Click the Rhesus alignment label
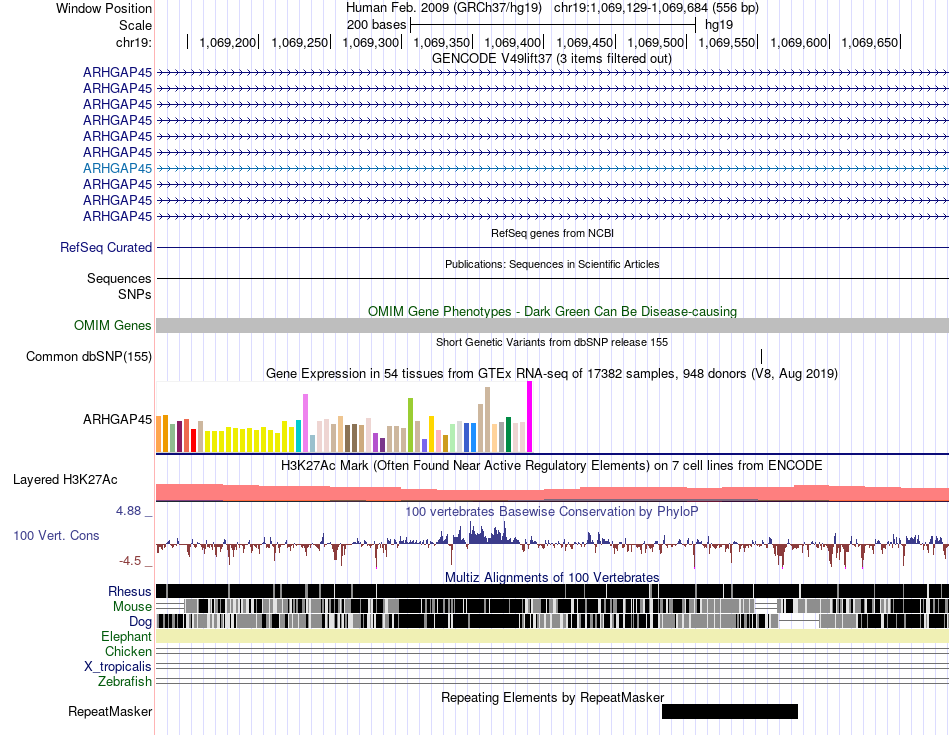The height and width of the screenshot is (735, 950). (130, 592)
